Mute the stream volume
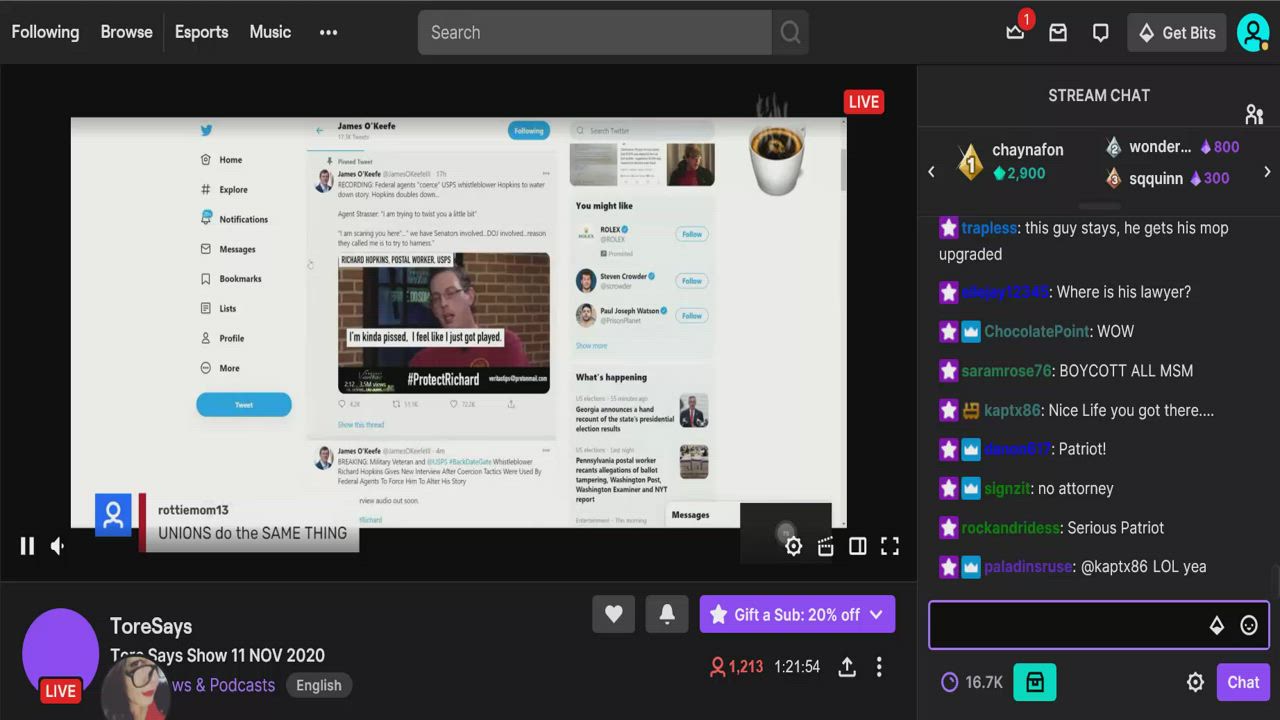The height and width of the screenshot is (720, 1280). click(x=59, y=546)
